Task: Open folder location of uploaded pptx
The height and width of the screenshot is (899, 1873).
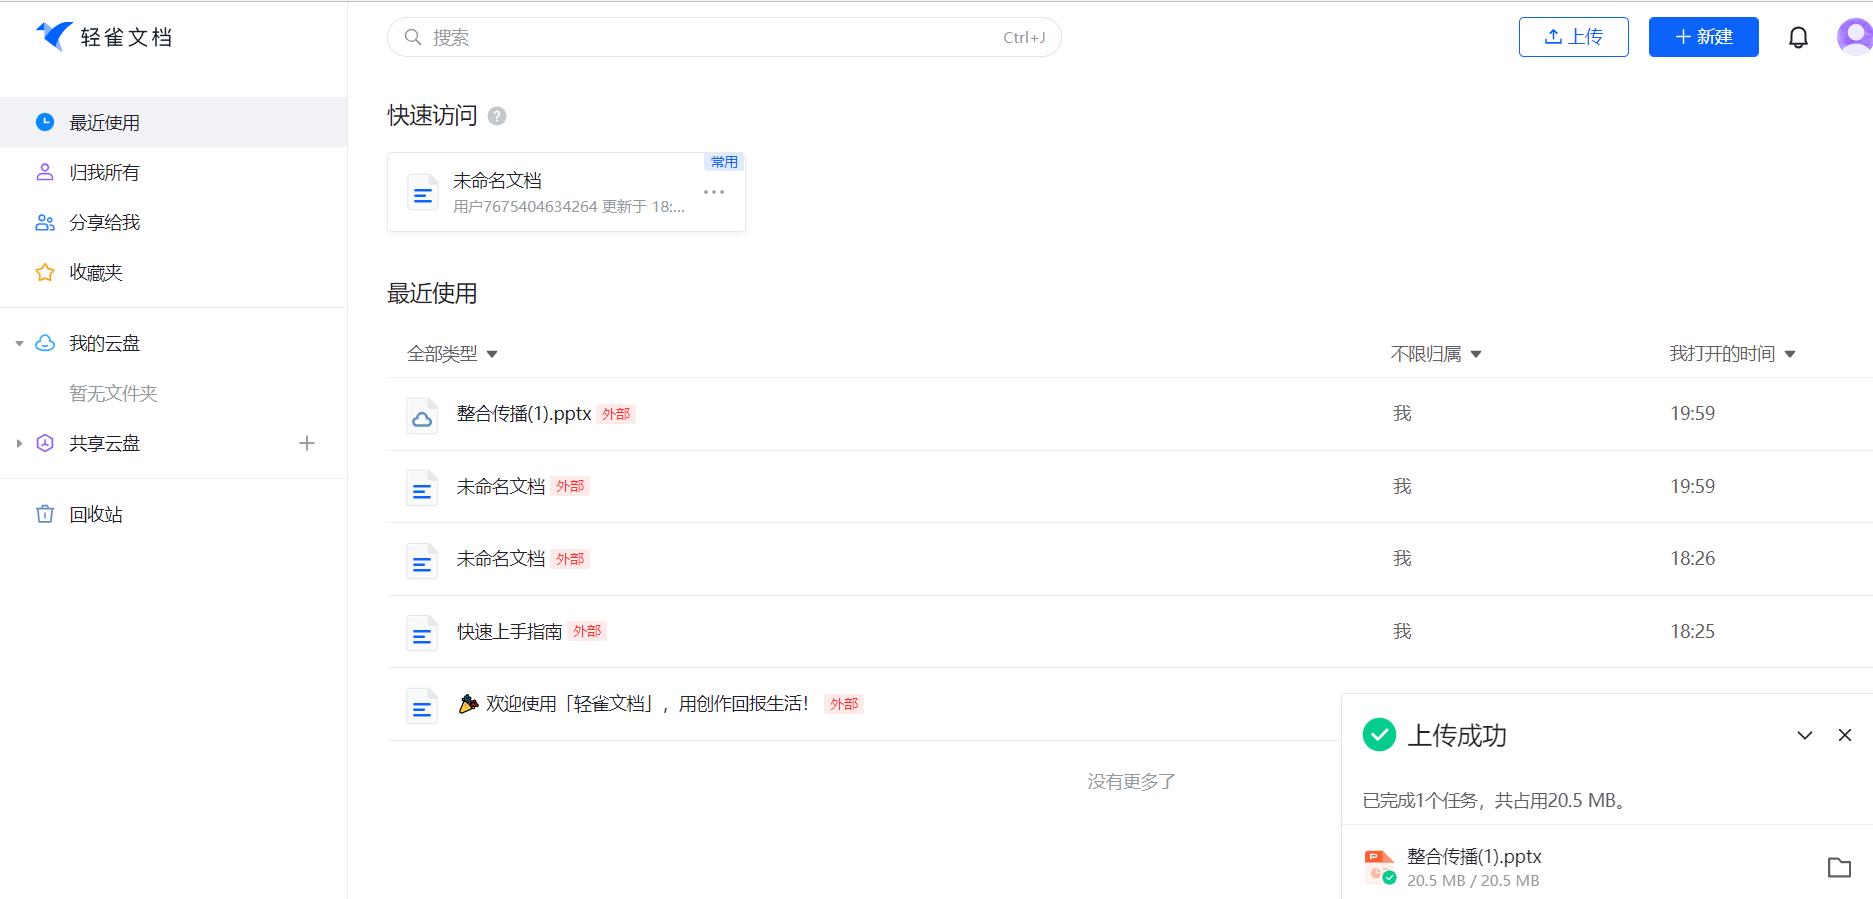Action: (1839, 867)
